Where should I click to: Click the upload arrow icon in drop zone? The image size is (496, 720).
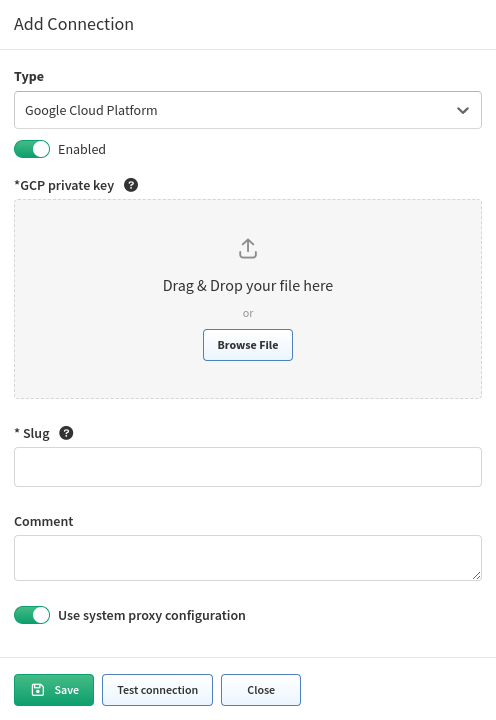tap(248, 248)
